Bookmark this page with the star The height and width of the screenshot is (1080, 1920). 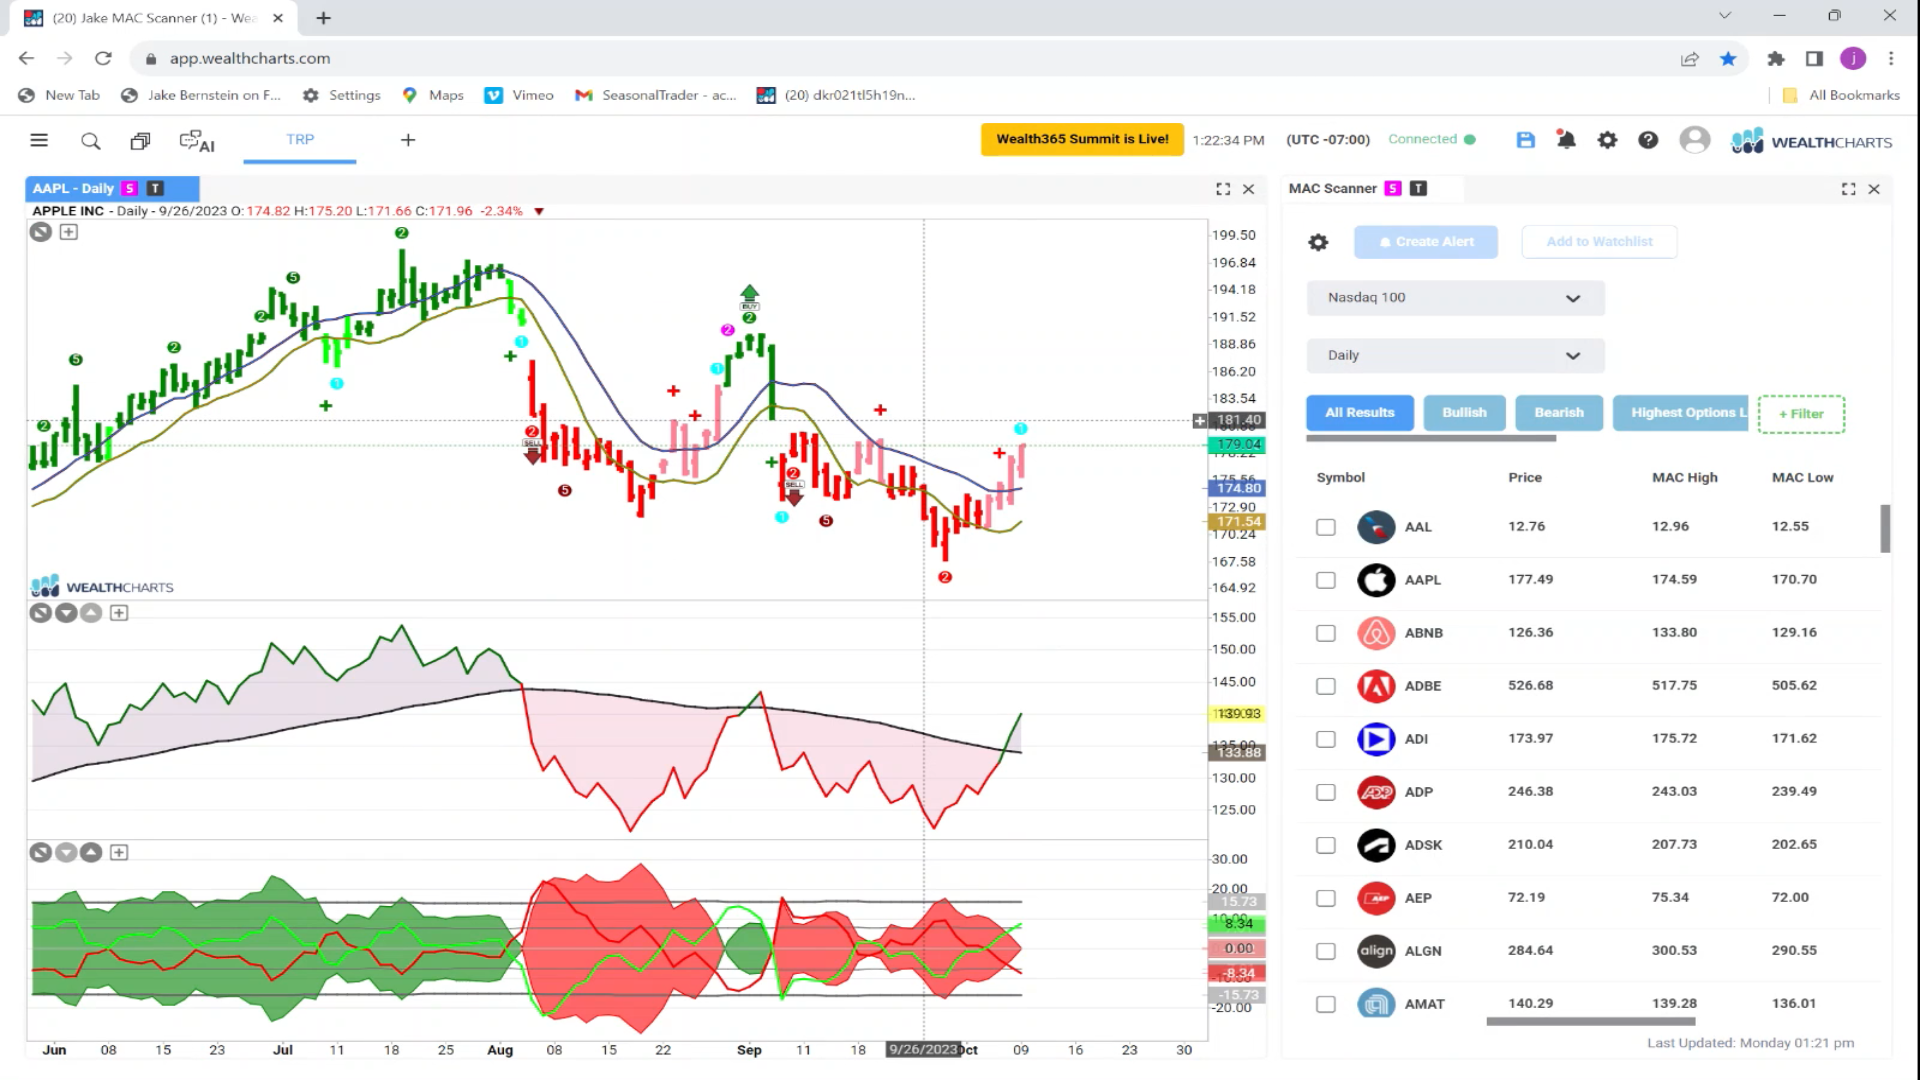tap(1728, 59)
